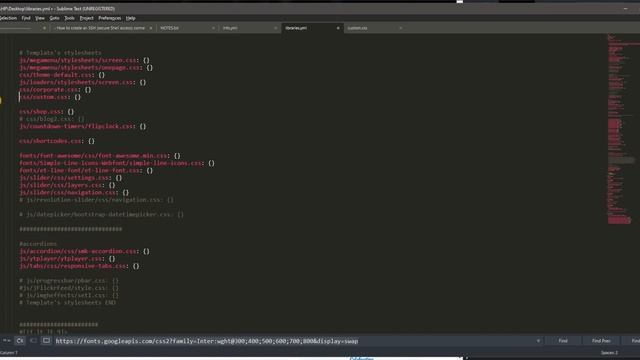The height and width of the screenshot is (360, 640).
Task: Open the View menu
Action: click(40, 18)
